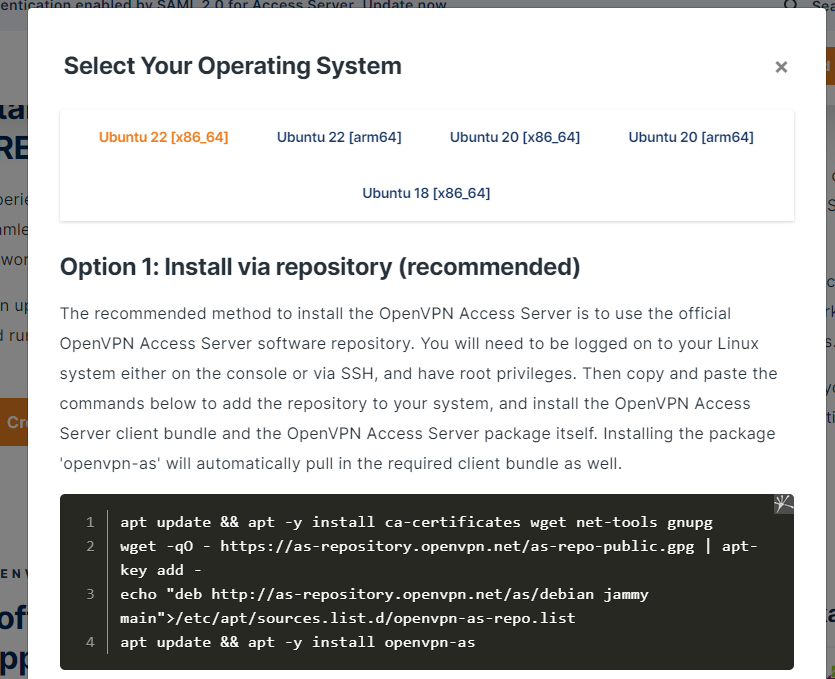This screenshot has height=679, width=835.
Task: Click the icon in code block corner
Action: (783, 504)
